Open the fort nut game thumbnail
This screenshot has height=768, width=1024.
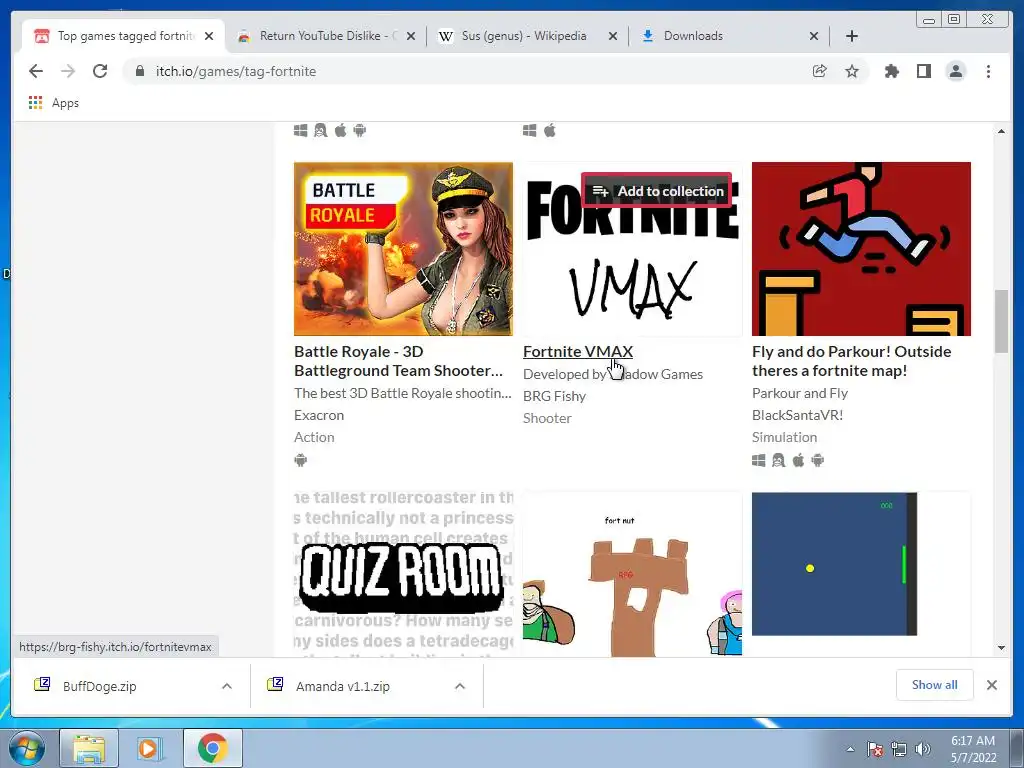(x=632, y=574)
